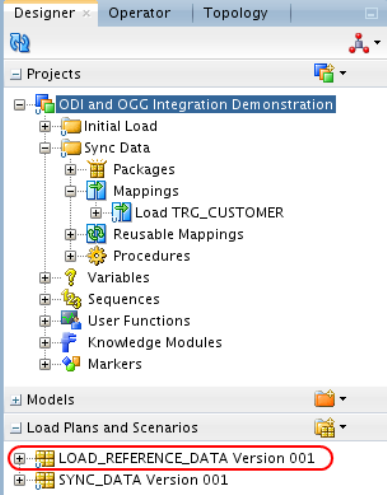Viewport: 387px width, 495px height.
Task: Open the connect navigator network icon
Action: 359,43
